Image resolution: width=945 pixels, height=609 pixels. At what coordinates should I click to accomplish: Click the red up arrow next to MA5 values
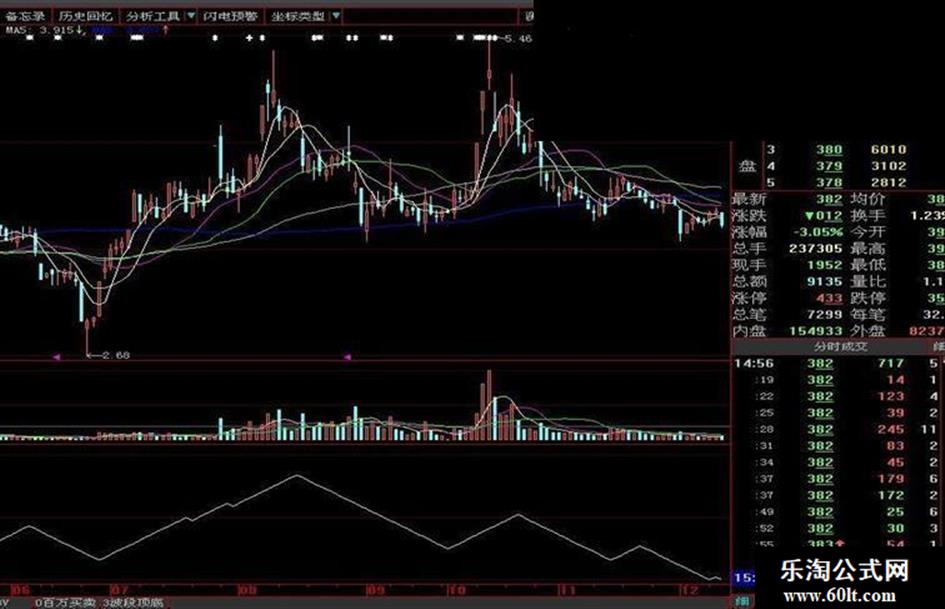coord(166,29)
